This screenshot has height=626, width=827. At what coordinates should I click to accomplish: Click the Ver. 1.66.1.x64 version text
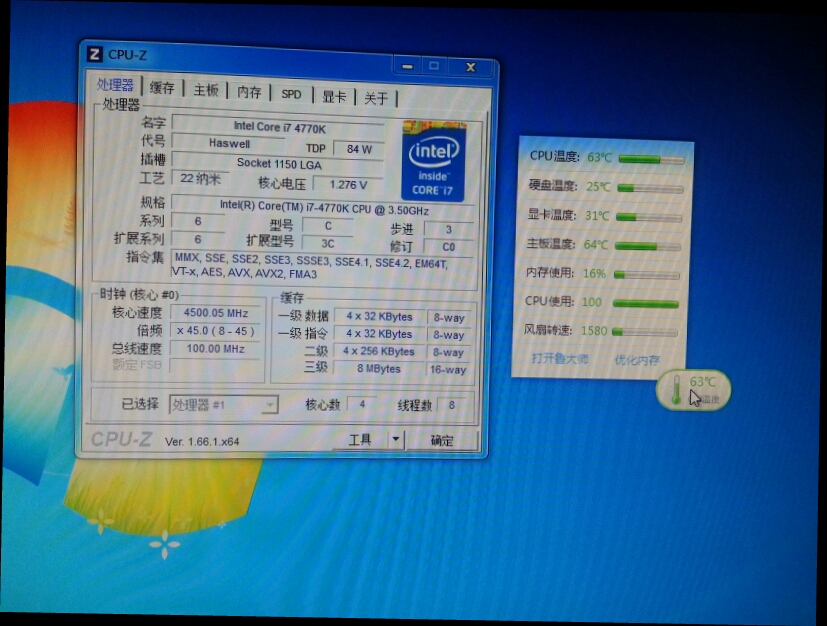(202, 441)
